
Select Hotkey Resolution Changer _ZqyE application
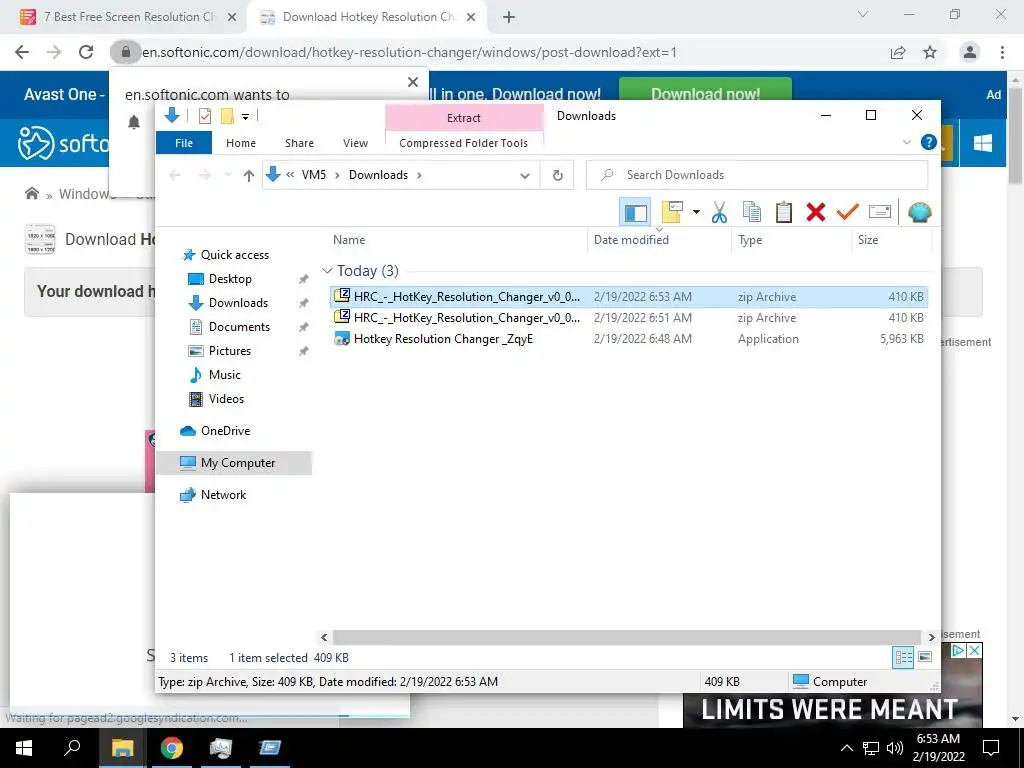[629, 338]
